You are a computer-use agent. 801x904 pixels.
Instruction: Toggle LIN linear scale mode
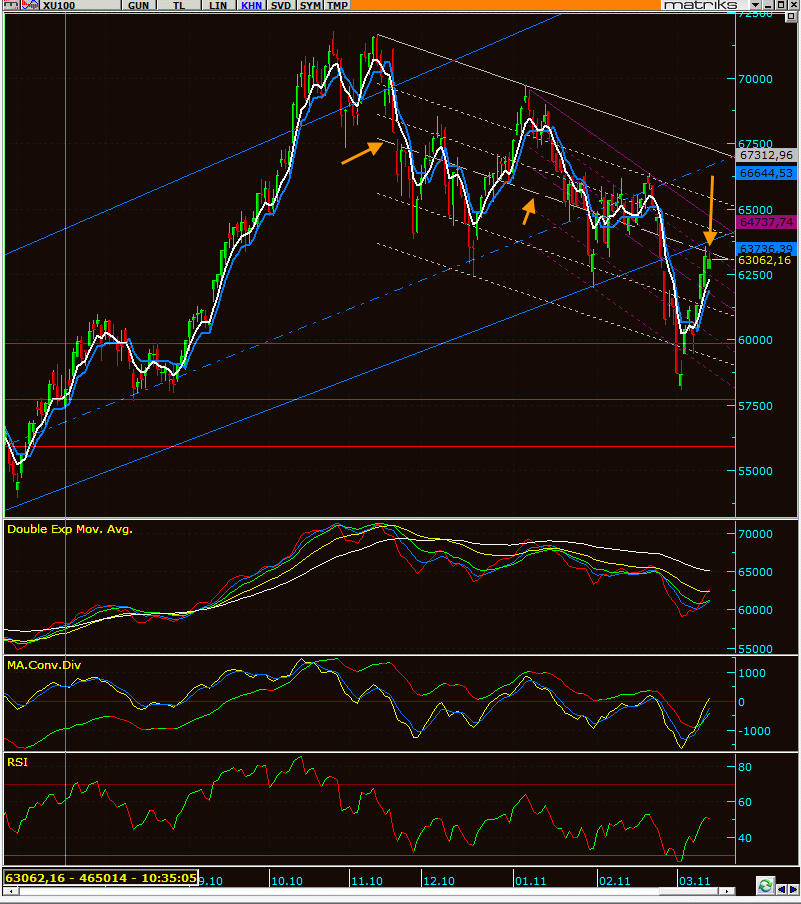tap(217, 6)
